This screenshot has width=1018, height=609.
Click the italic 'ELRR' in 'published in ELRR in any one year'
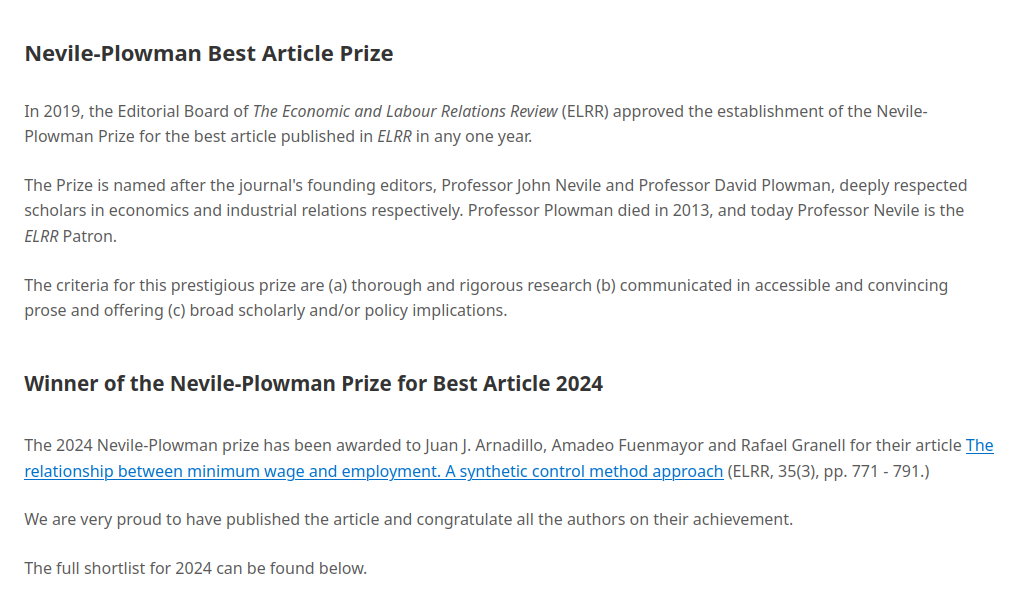click(394, 136)
